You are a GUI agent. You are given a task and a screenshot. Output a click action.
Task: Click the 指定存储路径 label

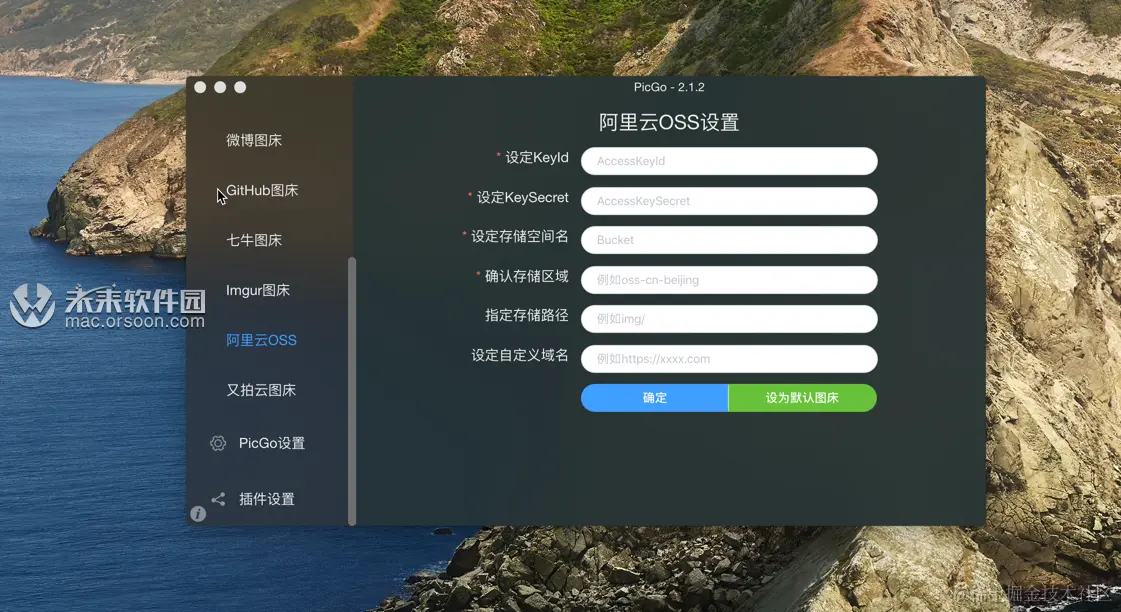pos(527,315)
